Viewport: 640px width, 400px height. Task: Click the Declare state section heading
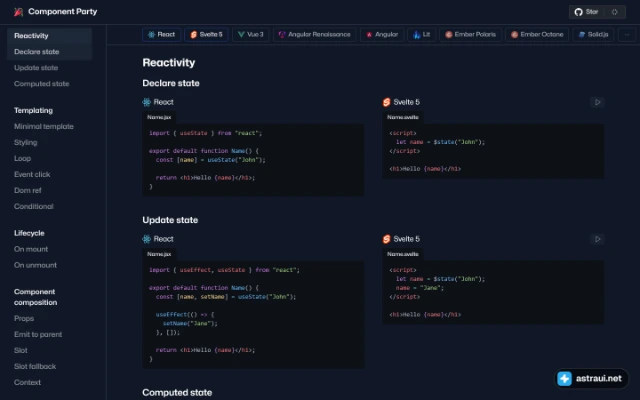pos(171,83)
